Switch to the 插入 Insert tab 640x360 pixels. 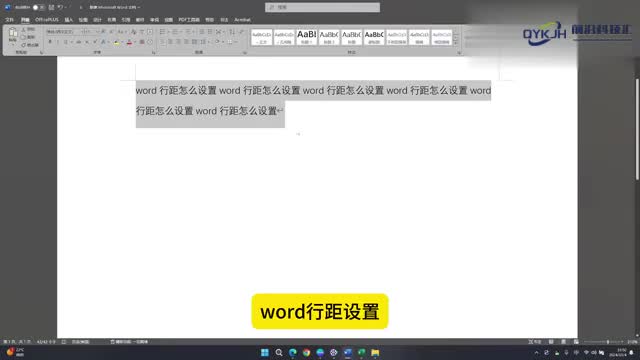(x=69, y=20)
